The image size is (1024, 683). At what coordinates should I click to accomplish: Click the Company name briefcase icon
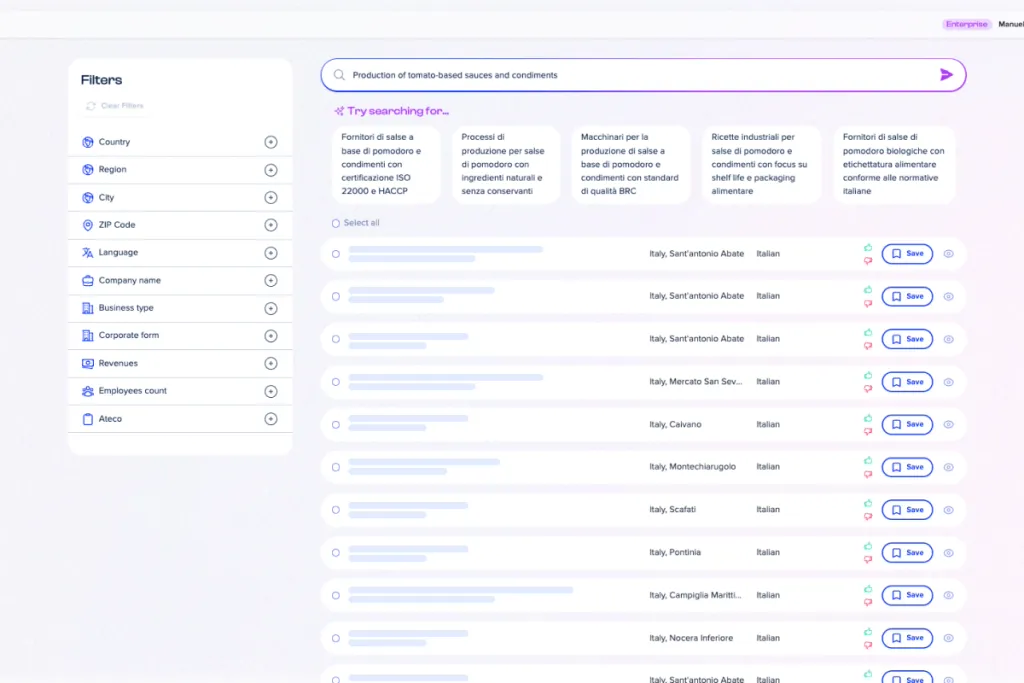pos(88,281)
